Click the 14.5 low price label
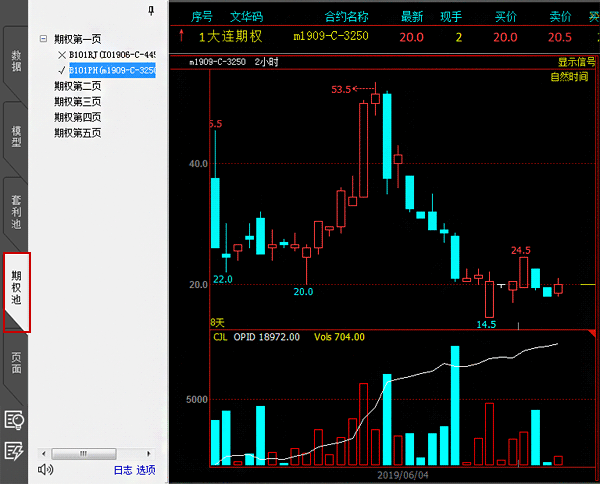This screenshot has width=600, height=484. [486, 324]
